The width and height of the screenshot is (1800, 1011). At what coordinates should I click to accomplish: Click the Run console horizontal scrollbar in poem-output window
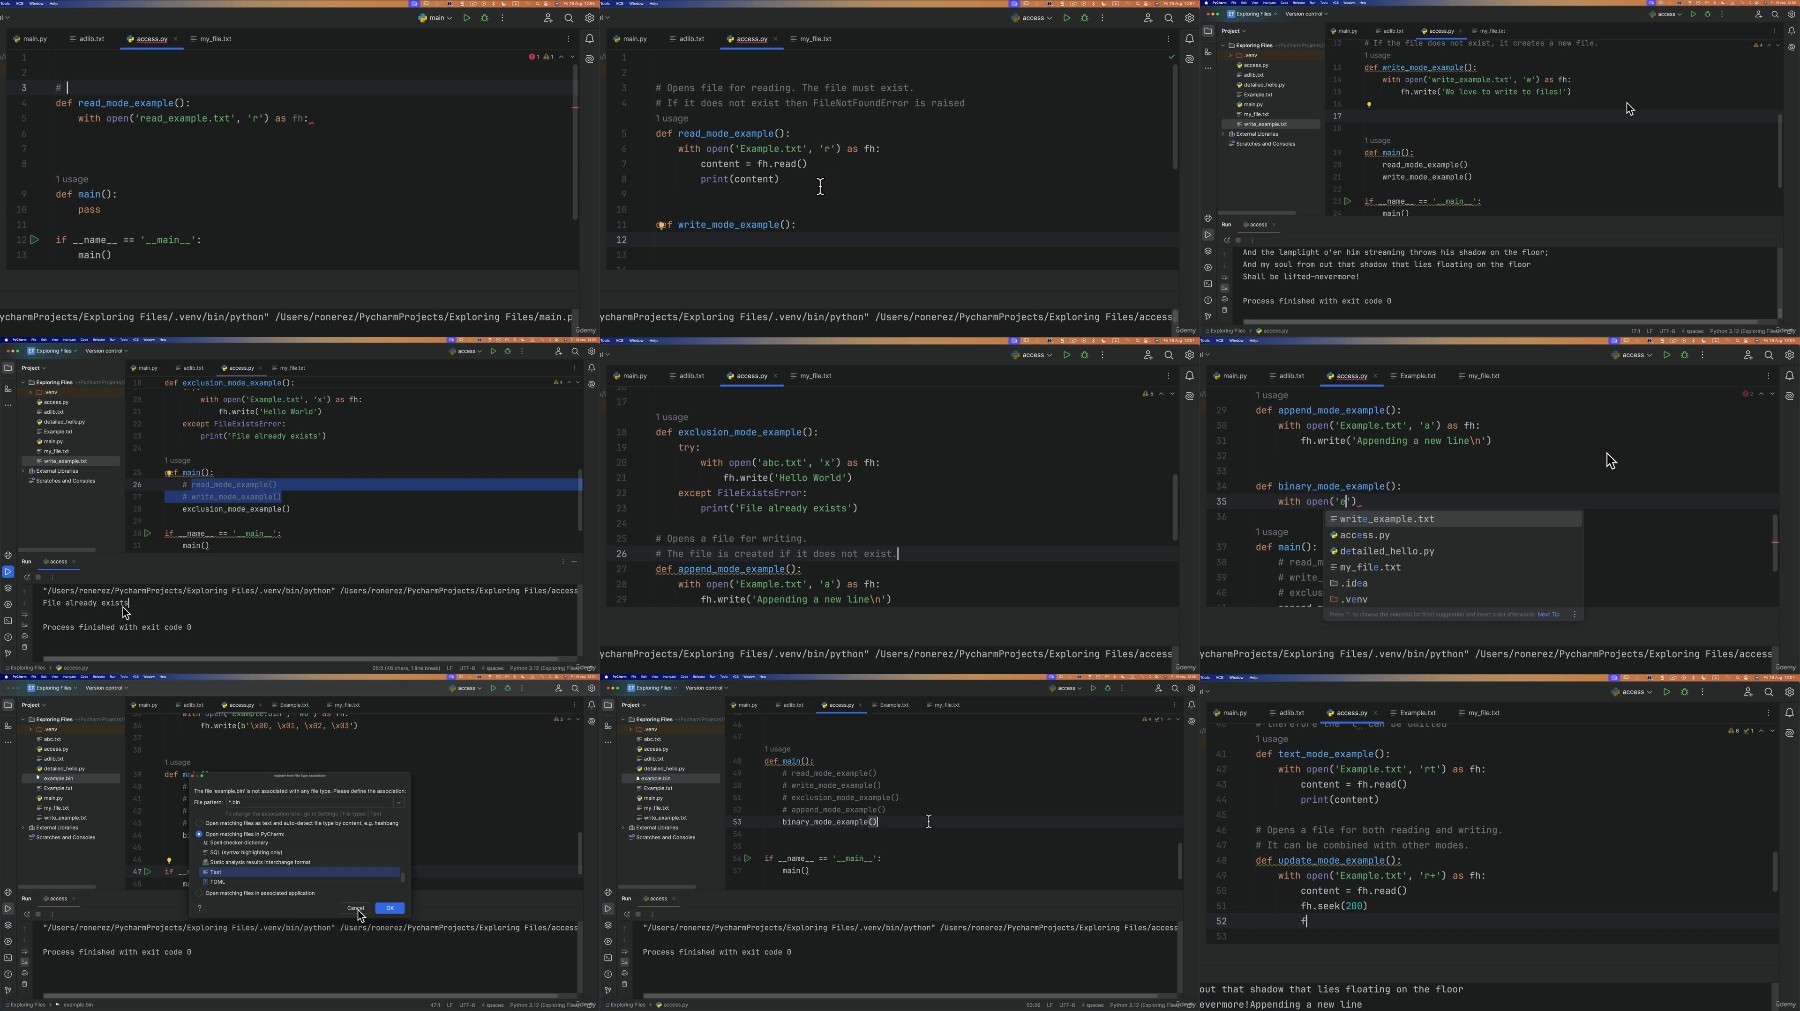click(x=1500, y=322)
